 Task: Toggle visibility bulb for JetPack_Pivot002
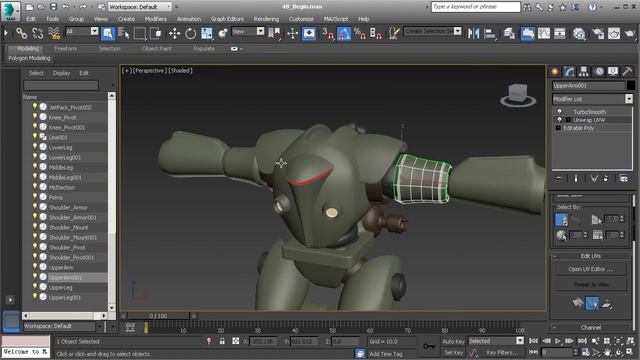(35, 107)
